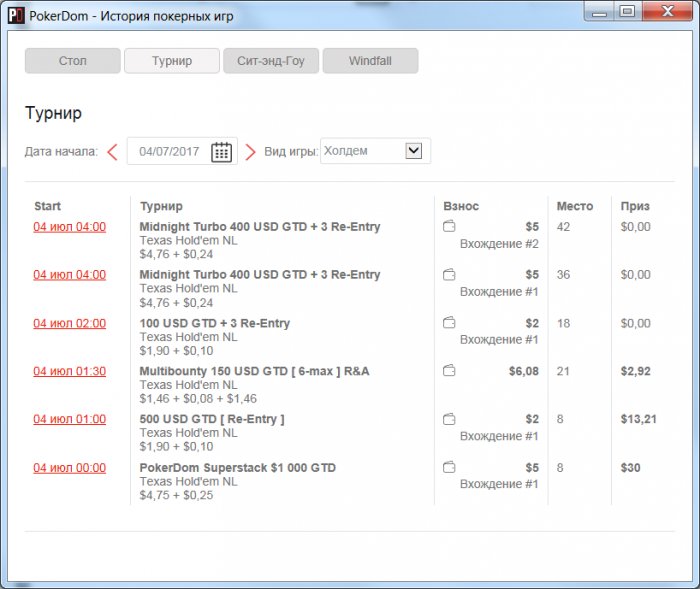The height and width of the screenshot is (589, 700).
Task: Switch to the Стол tab
Action: pos(73,61)
